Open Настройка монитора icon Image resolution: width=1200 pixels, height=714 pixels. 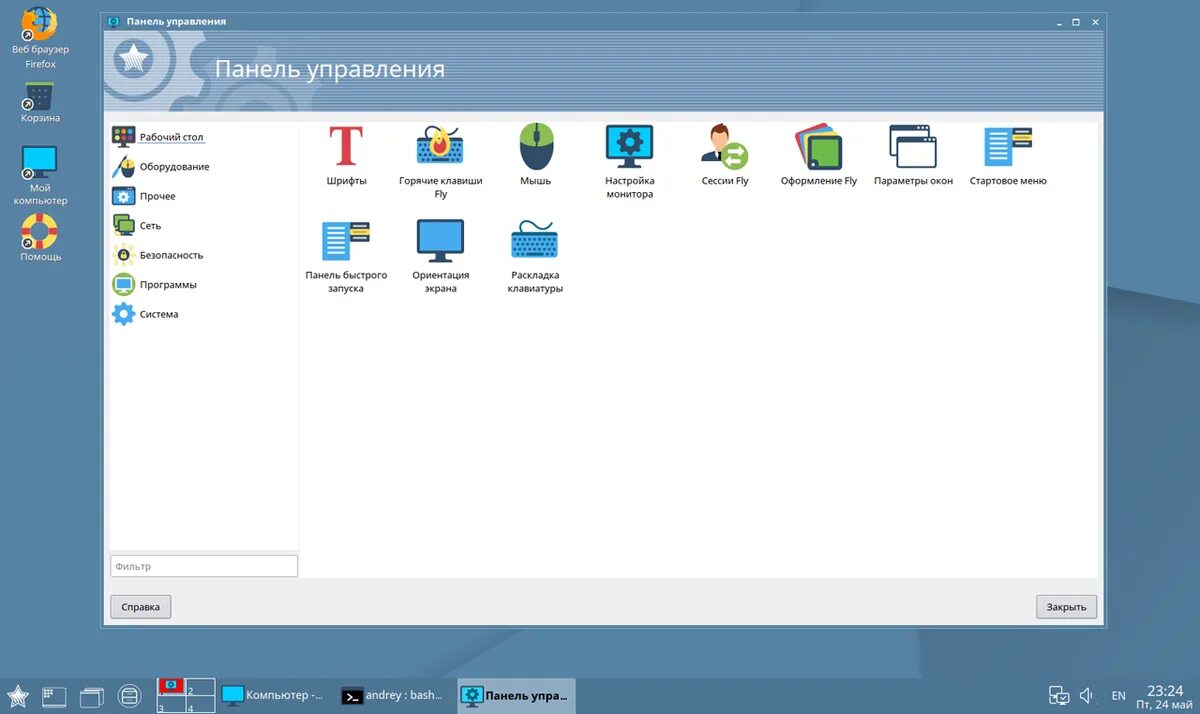click(629, 146)
